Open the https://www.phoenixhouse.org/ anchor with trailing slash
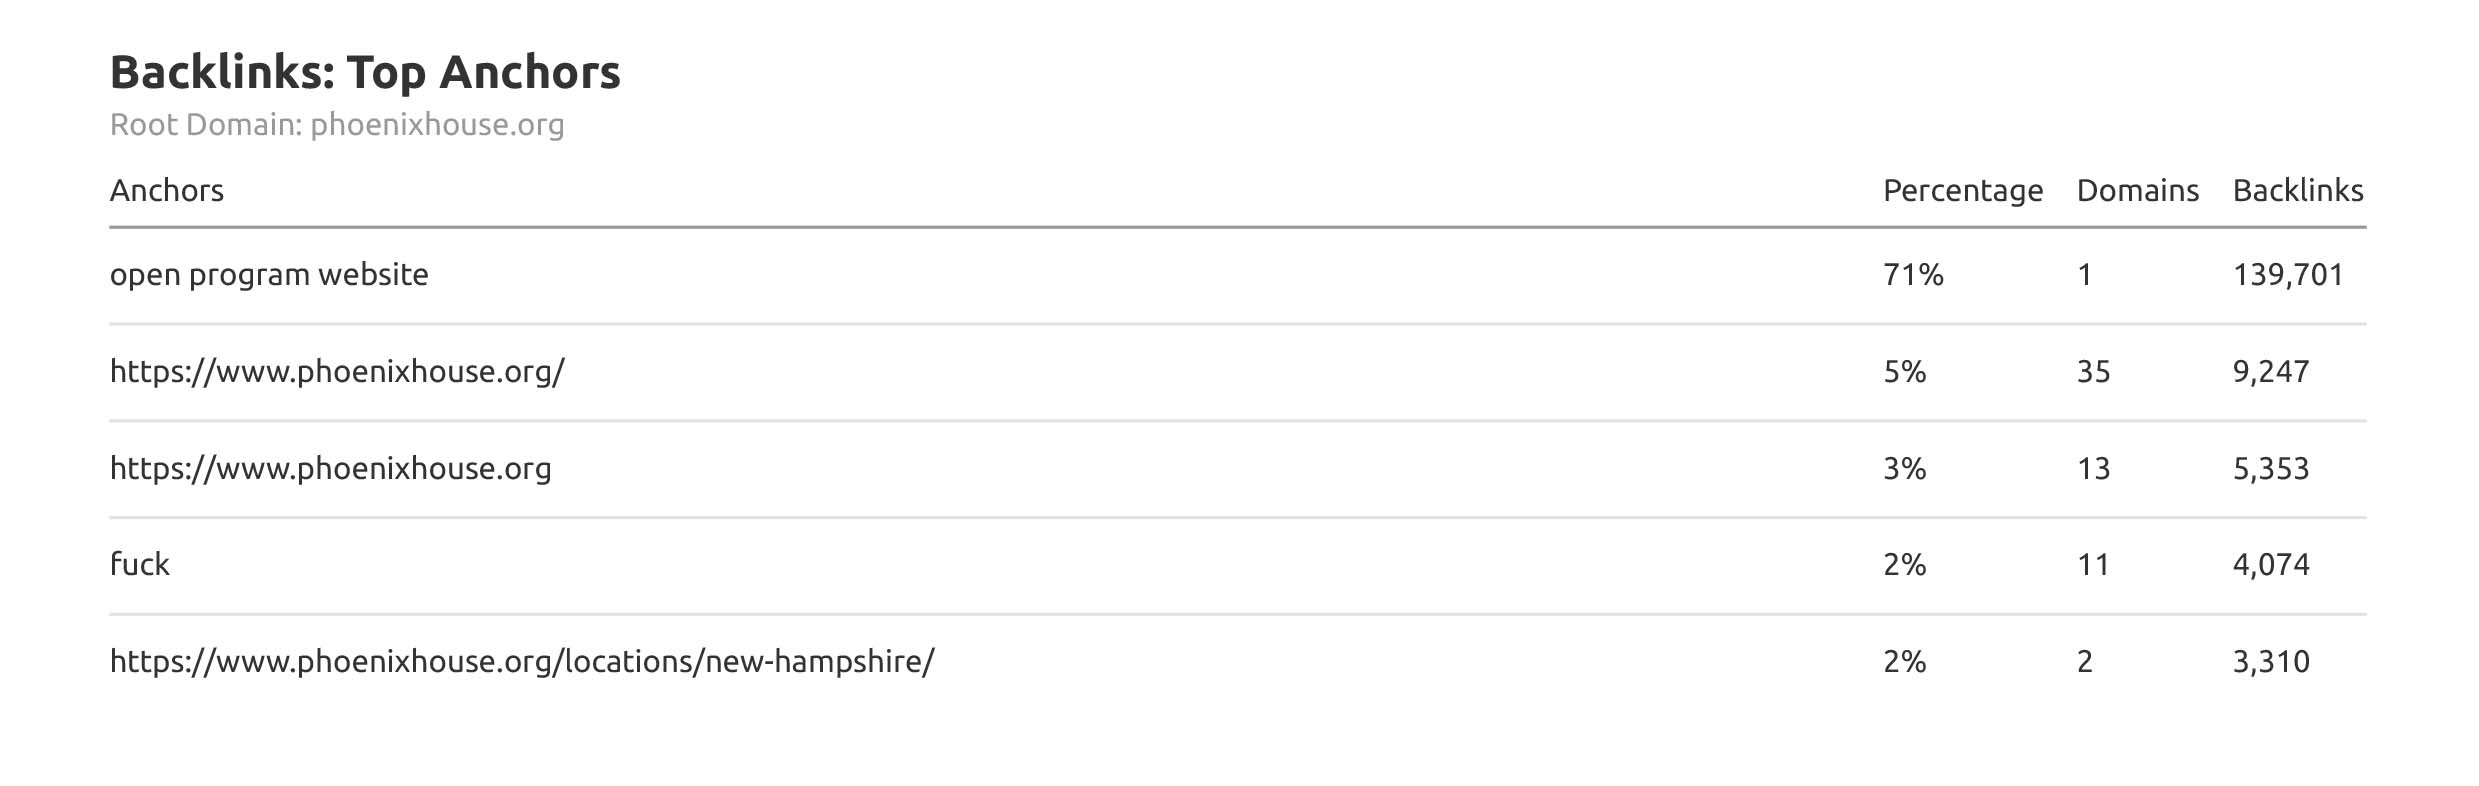Viewport: 2479px width, 786px height. pos(337,372)
